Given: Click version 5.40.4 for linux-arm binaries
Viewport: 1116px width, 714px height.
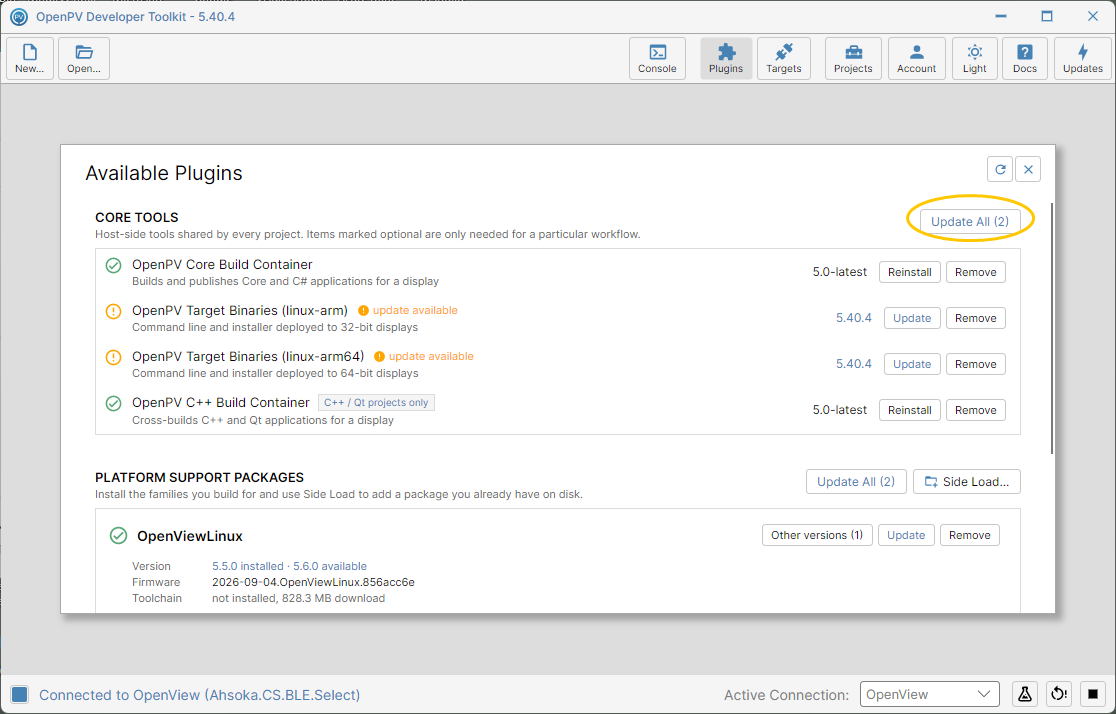Looking at the screenshot, I should tap(853, 317).
